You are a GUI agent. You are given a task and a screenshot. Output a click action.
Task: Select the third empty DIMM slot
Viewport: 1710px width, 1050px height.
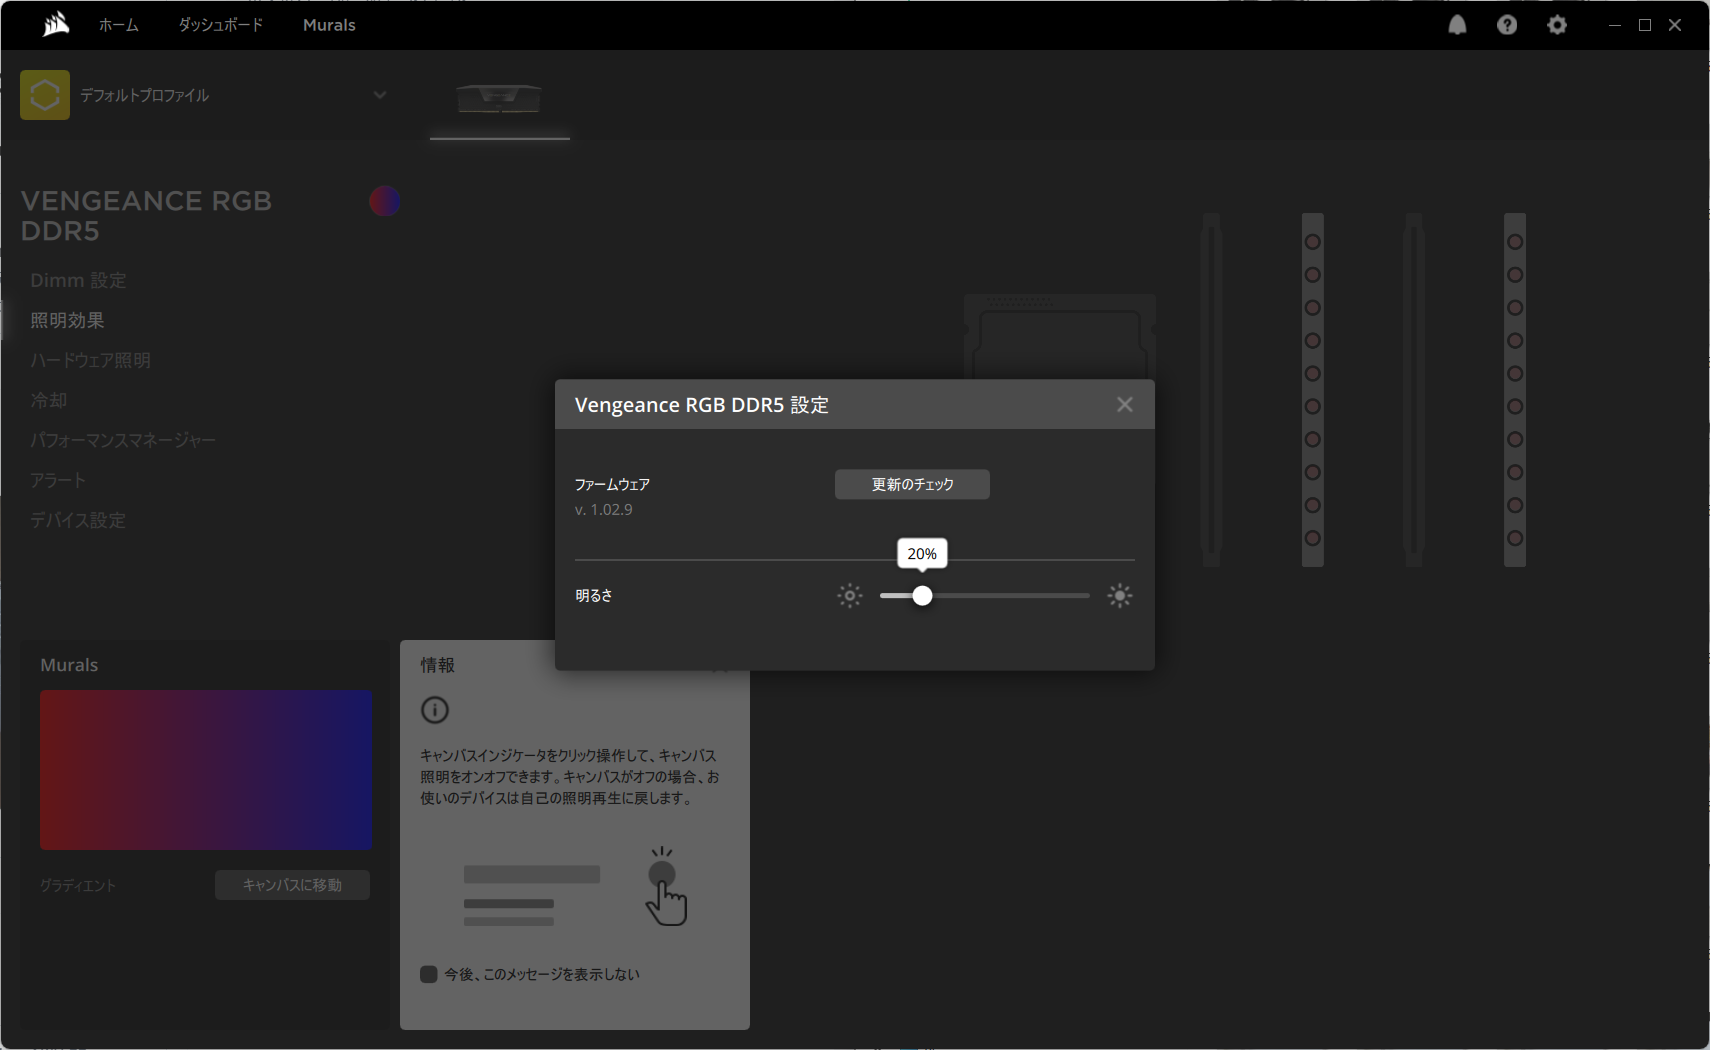(x=1414, y=390)
